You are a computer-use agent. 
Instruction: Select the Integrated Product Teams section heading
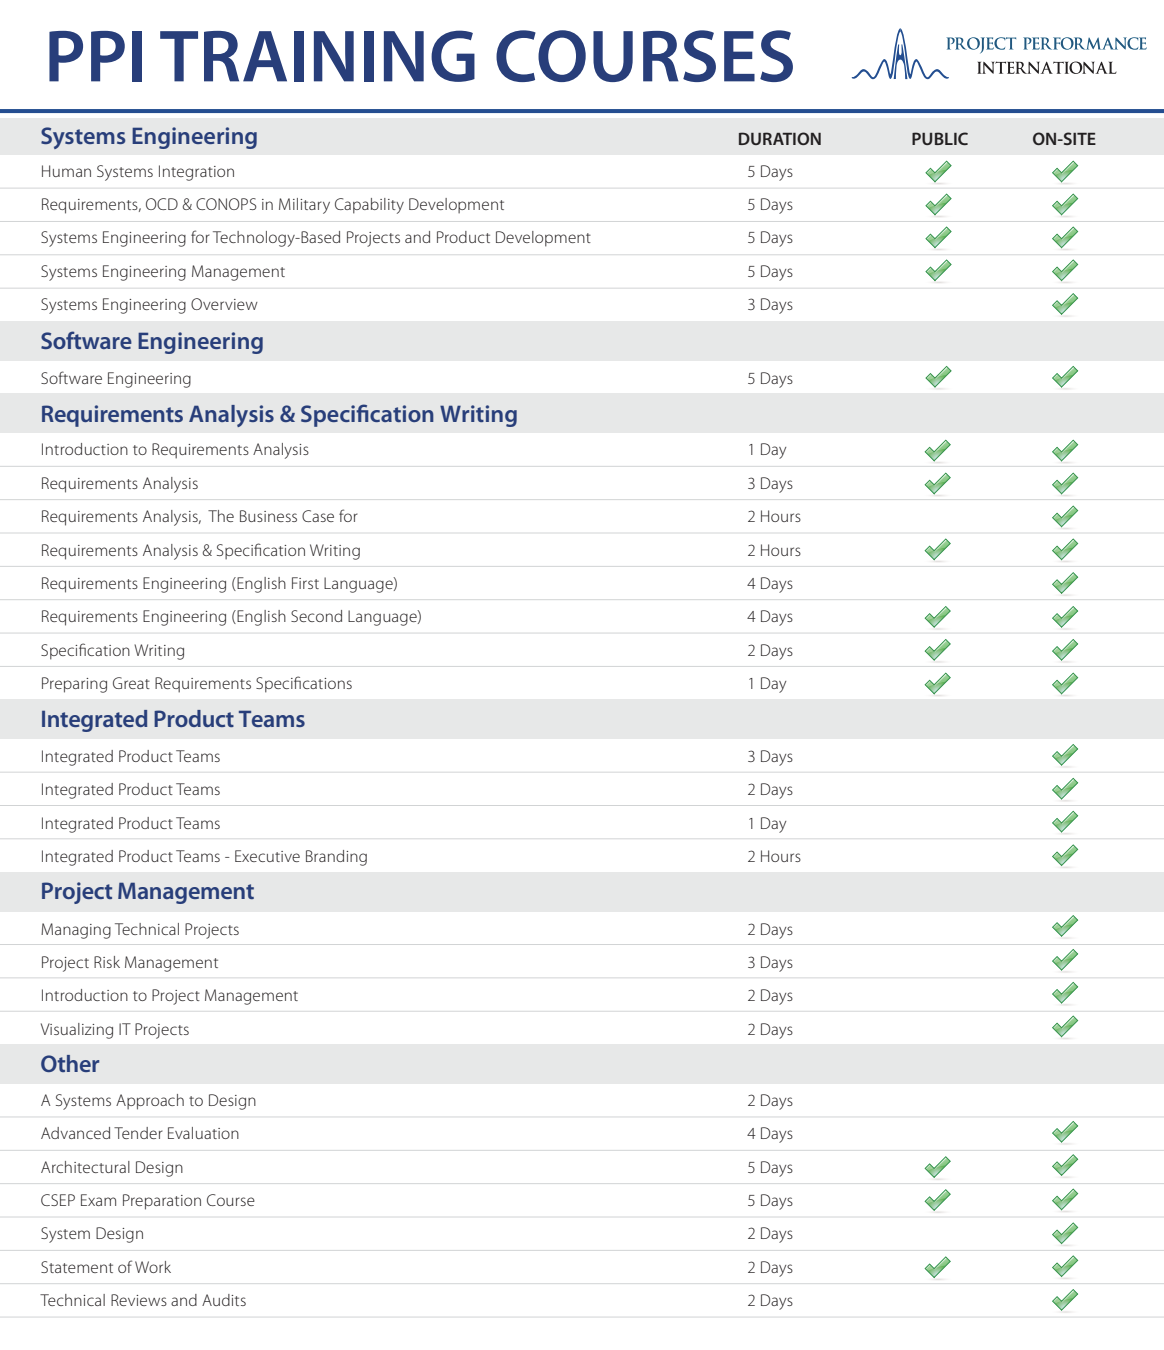(x=172, y=720)
